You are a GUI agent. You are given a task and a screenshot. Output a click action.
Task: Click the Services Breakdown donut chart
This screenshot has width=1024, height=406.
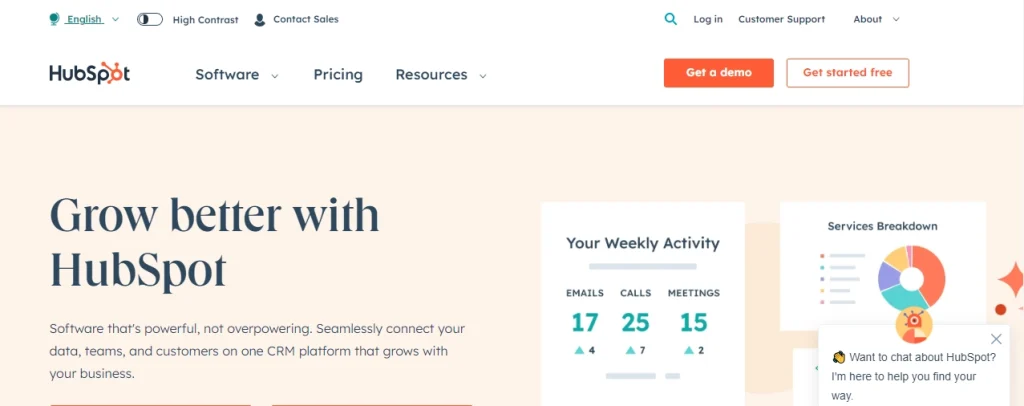point(911,276)
